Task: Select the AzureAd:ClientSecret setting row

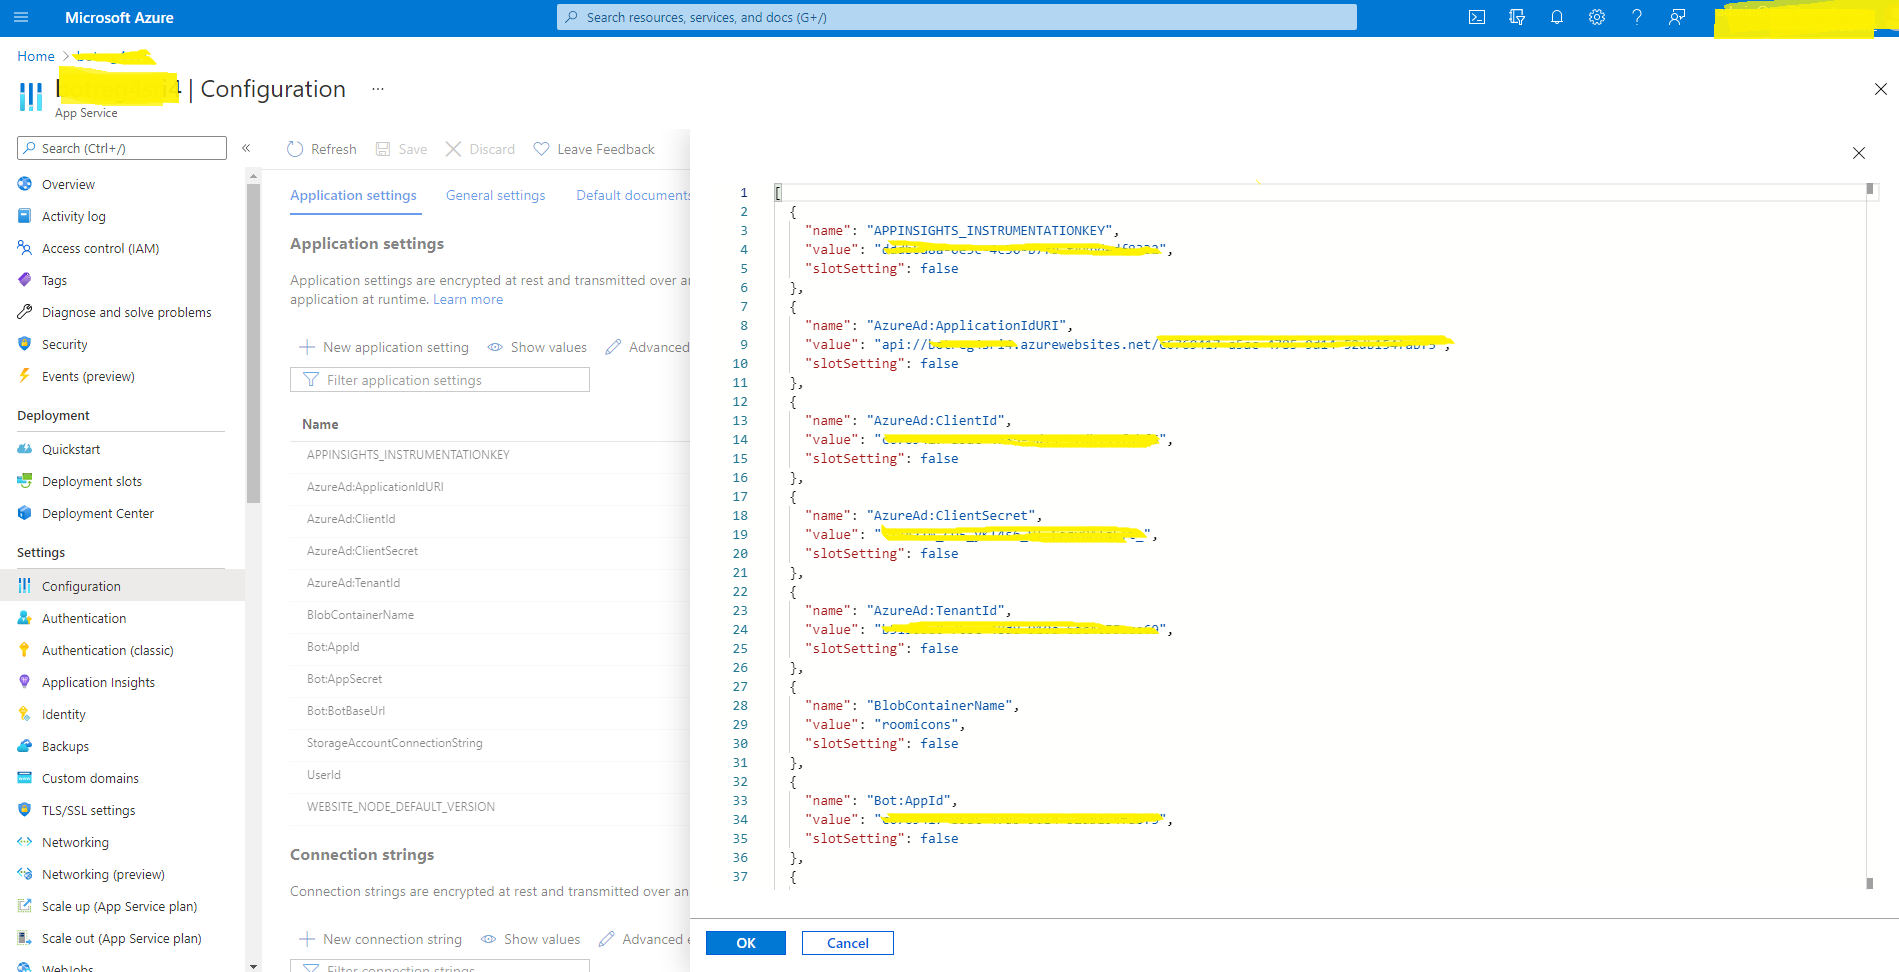Action: [x=490, y=551]
